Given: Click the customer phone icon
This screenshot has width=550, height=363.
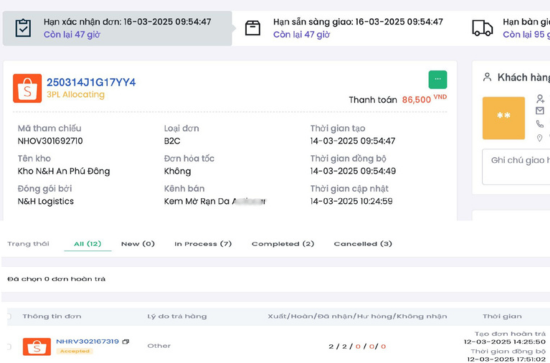Looking at the screenshot, I should (x=540, y=124).
